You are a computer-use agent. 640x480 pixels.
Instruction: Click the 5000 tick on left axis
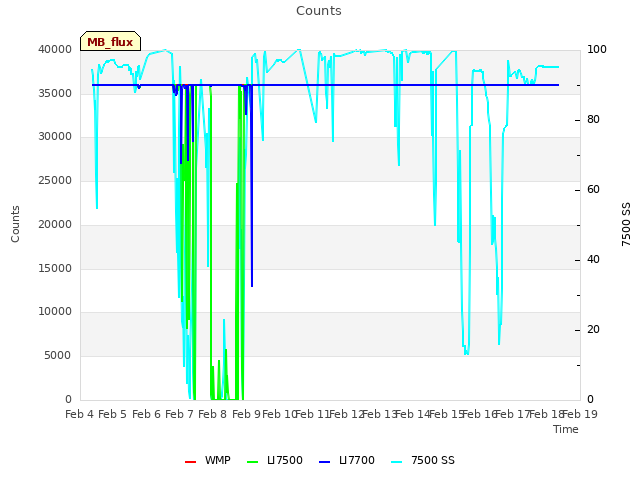[58, 356]
